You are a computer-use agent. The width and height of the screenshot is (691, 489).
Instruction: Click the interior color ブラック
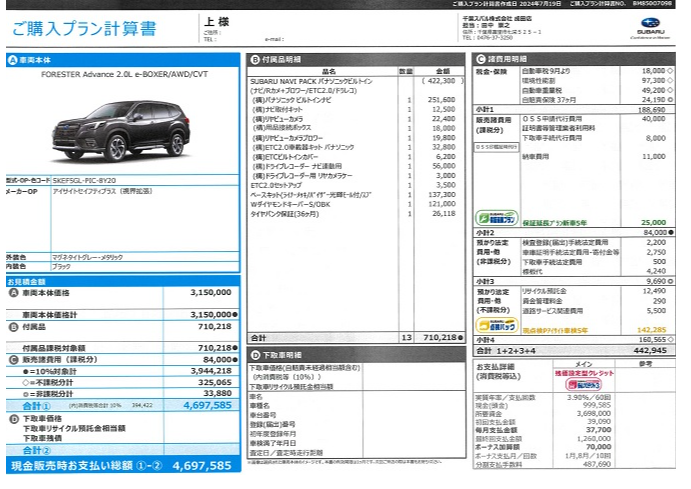[61, 267]
